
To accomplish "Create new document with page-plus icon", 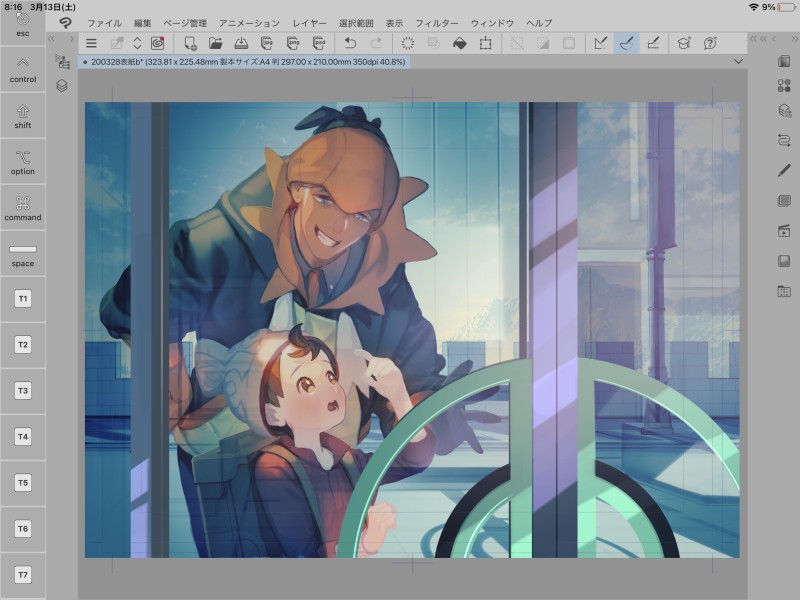I will tap(190, 43).
